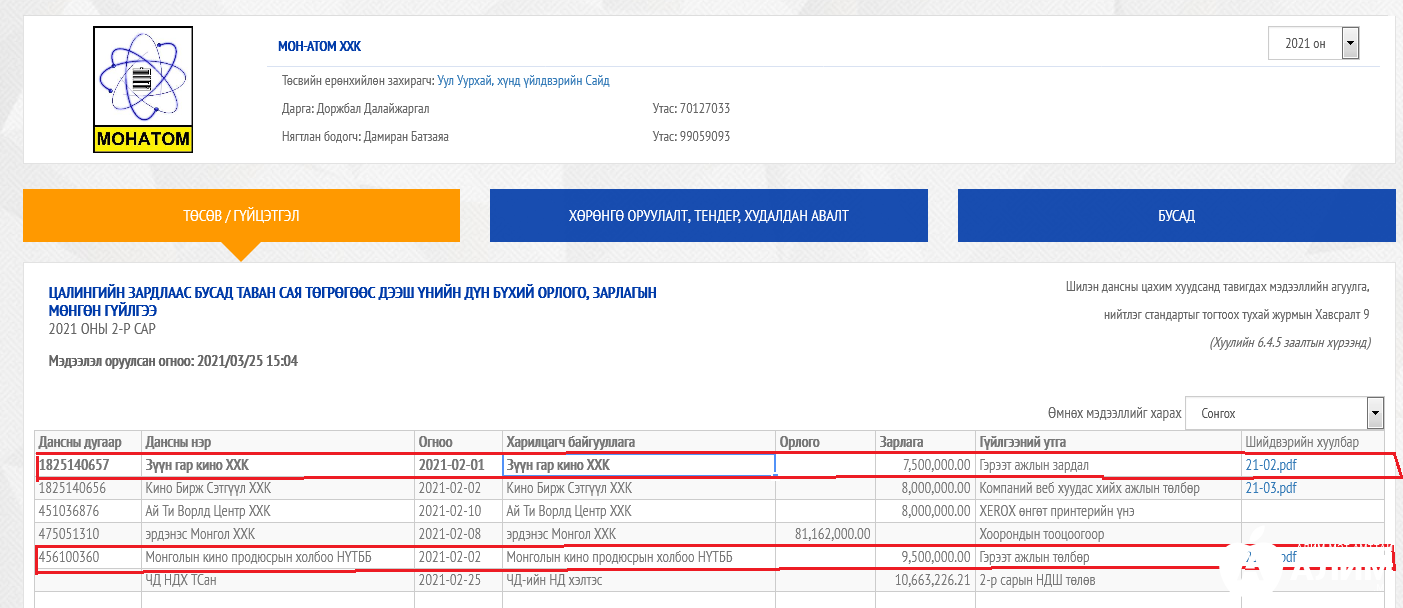
Task: Click the year selector dropdown arrow
Action: (1350, 43)
